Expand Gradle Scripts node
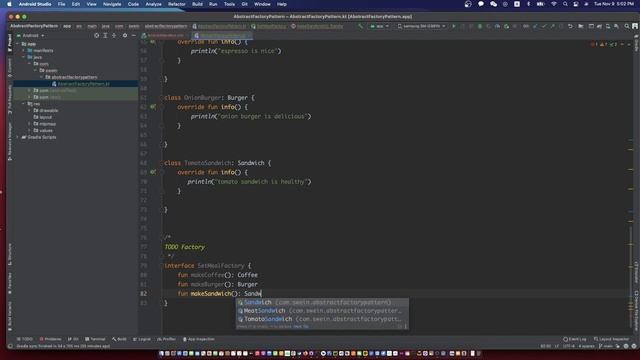The height and width of the screenshot is (360, 640). 18,137
